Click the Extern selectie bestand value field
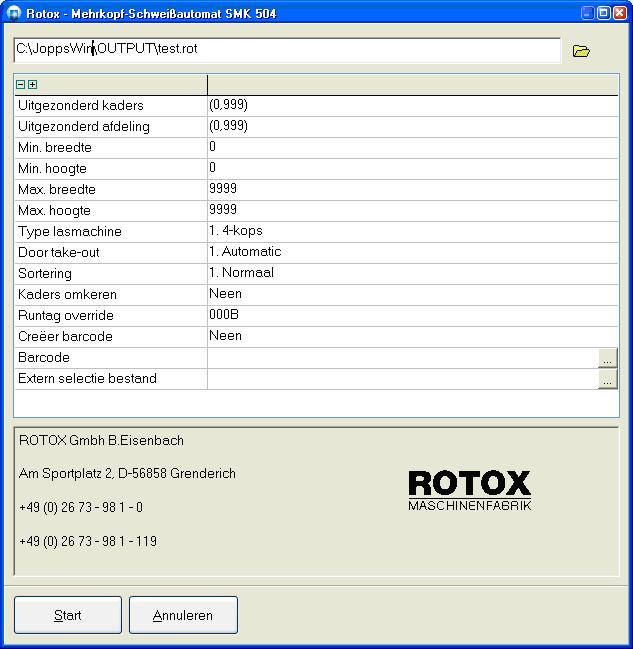The image size is (633, 649). 403,379
